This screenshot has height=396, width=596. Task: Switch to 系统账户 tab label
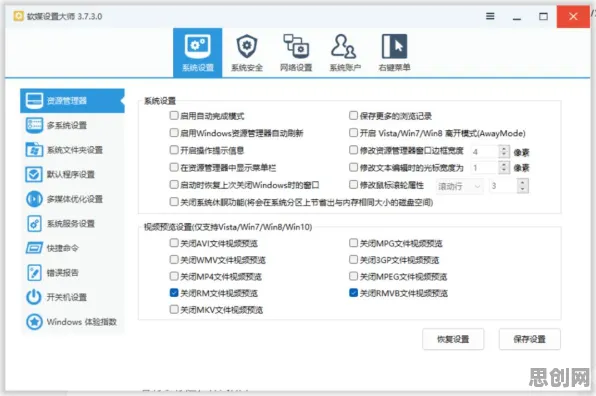pyautogui.click(x=345, y=68)
